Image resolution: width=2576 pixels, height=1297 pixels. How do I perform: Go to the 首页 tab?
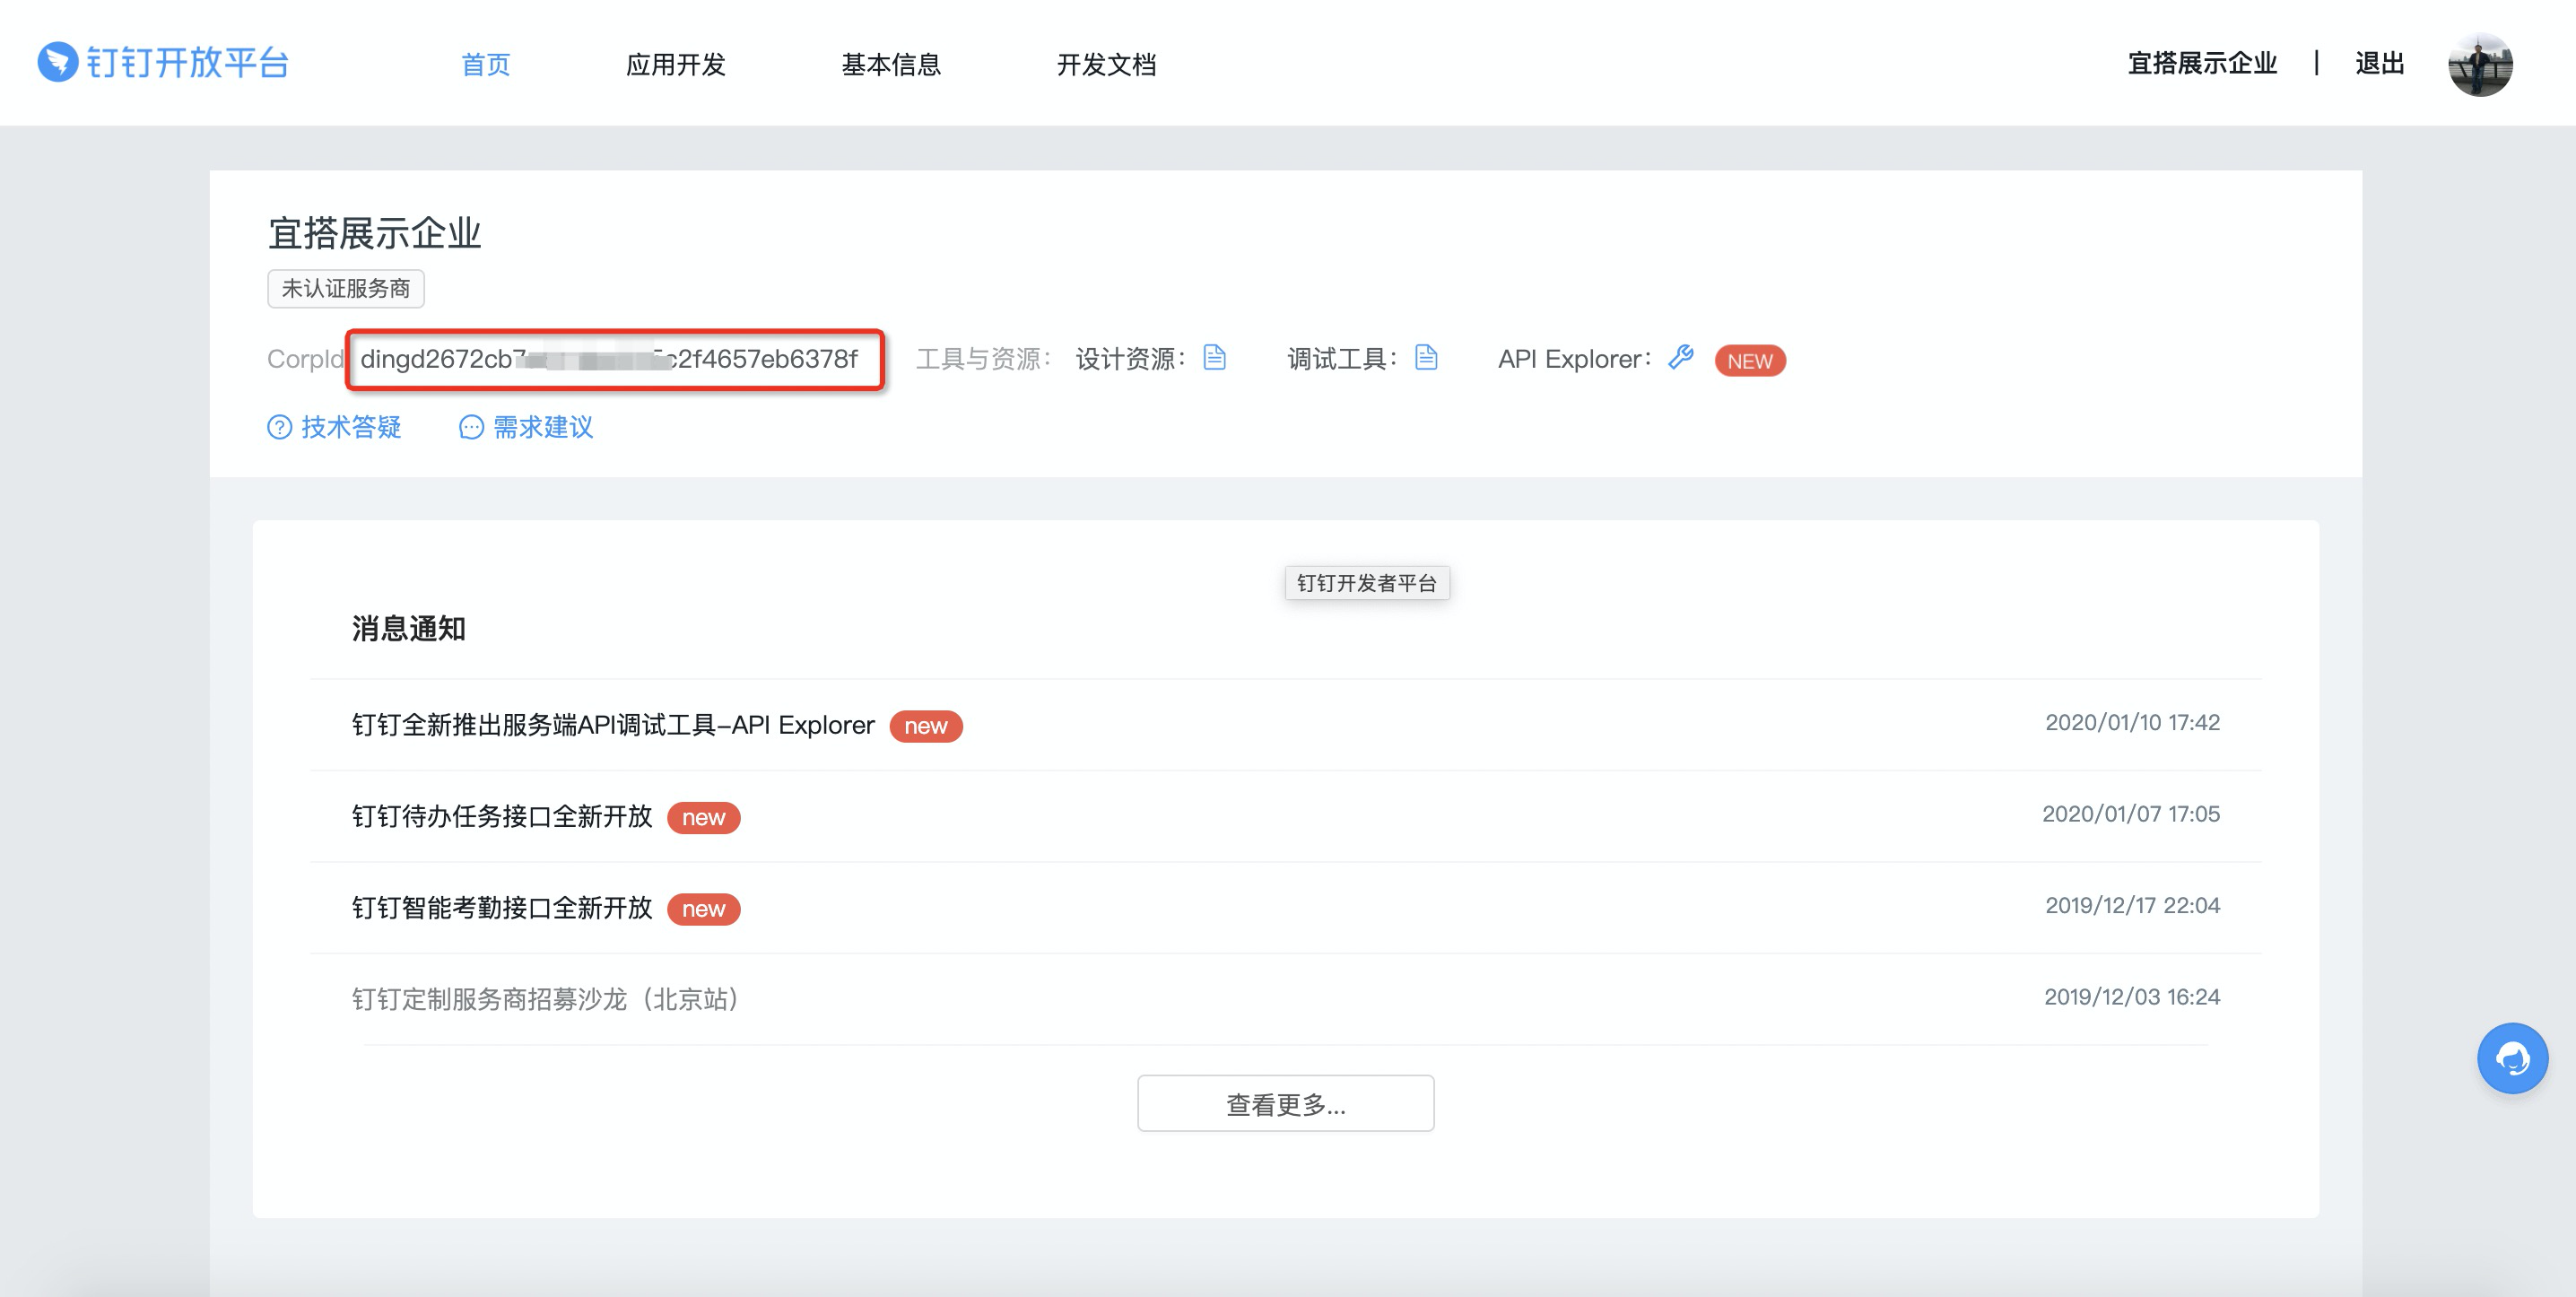pyautogui.click(x=485, y=65)
